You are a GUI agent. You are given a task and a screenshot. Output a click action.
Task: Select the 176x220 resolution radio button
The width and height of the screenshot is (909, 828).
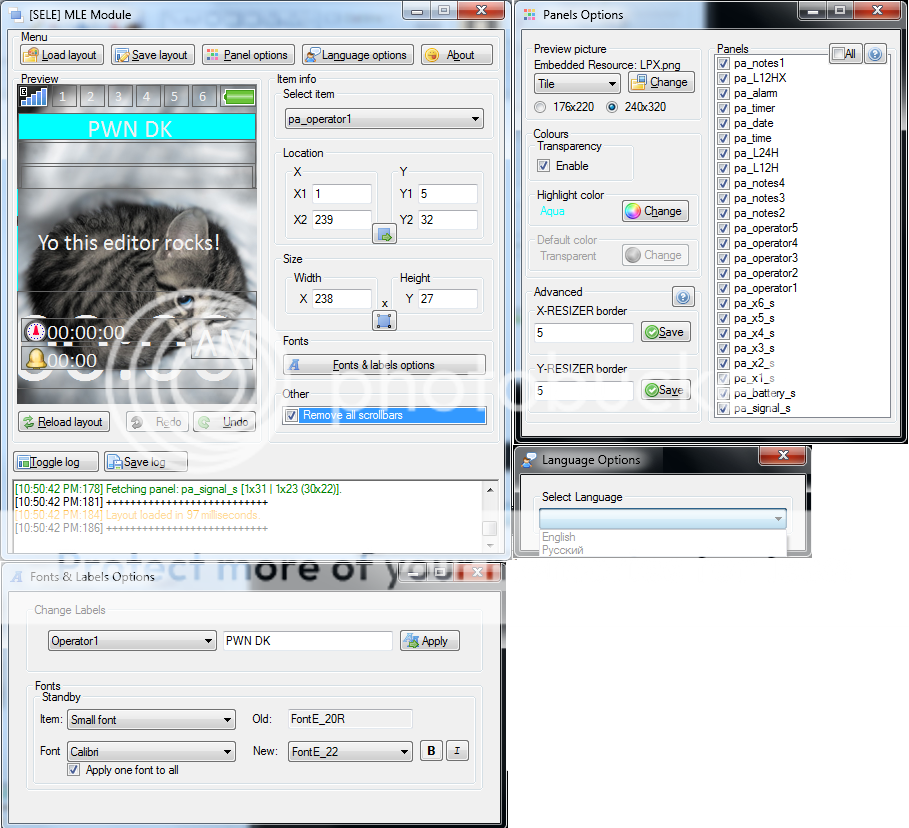(541, 107)
